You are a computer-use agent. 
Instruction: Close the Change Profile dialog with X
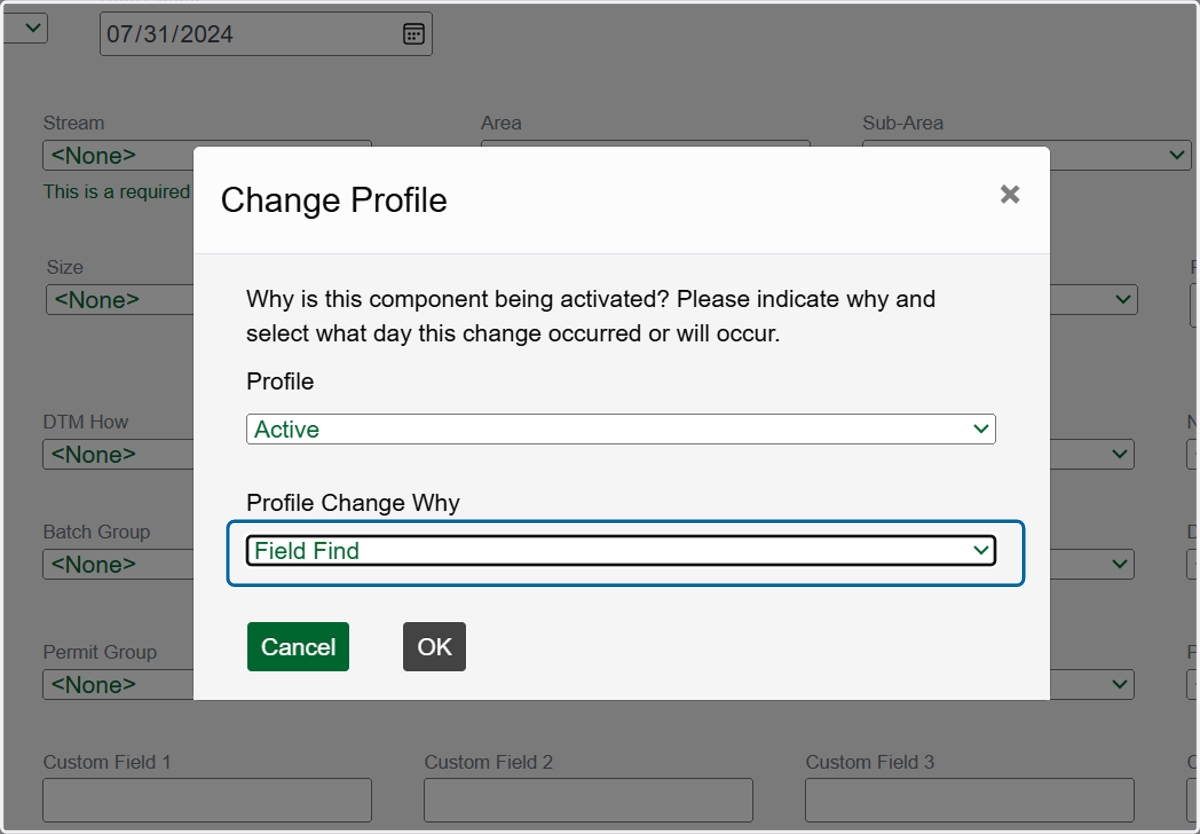point(1010,194)
